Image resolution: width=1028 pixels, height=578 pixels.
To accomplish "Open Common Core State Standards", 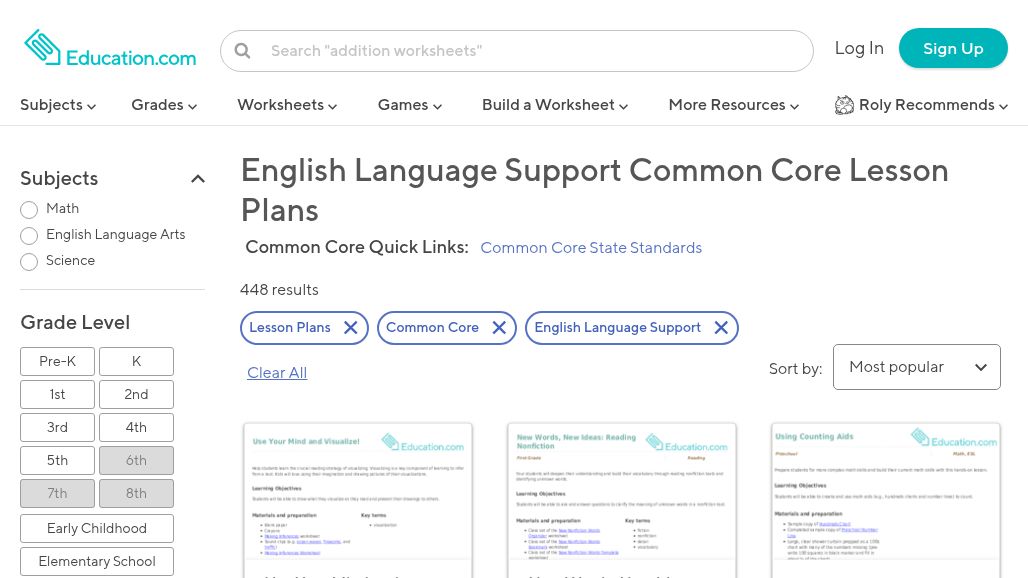I will click(x=591, y=247).
